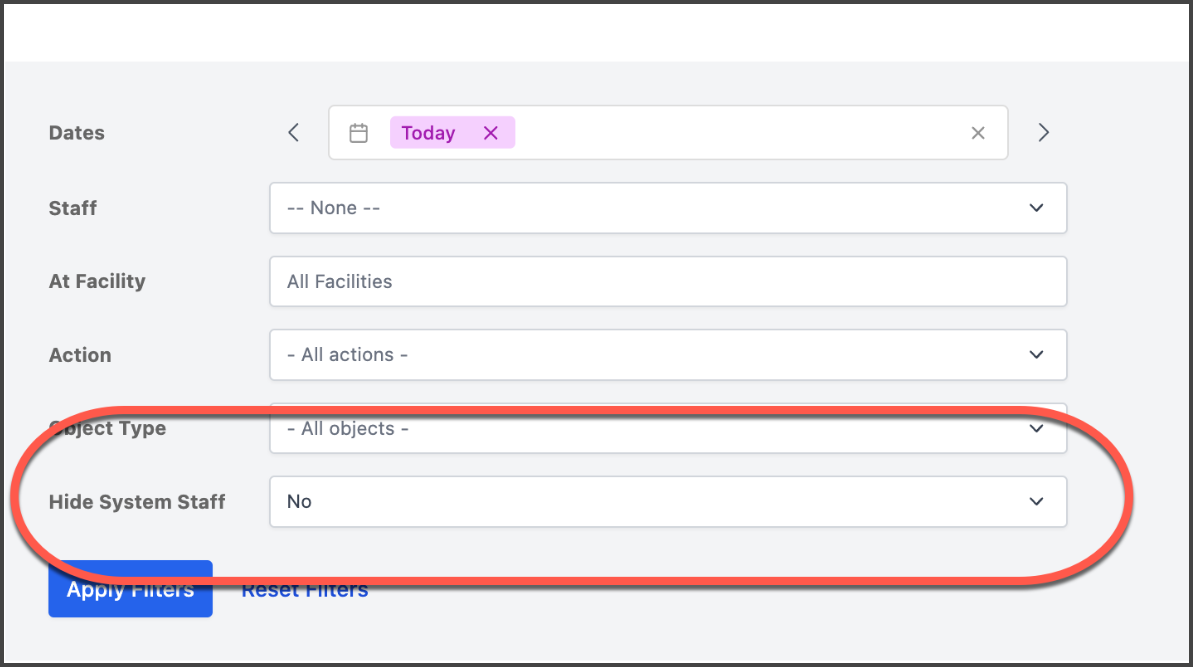Clear all dates with the gray X

978,133
